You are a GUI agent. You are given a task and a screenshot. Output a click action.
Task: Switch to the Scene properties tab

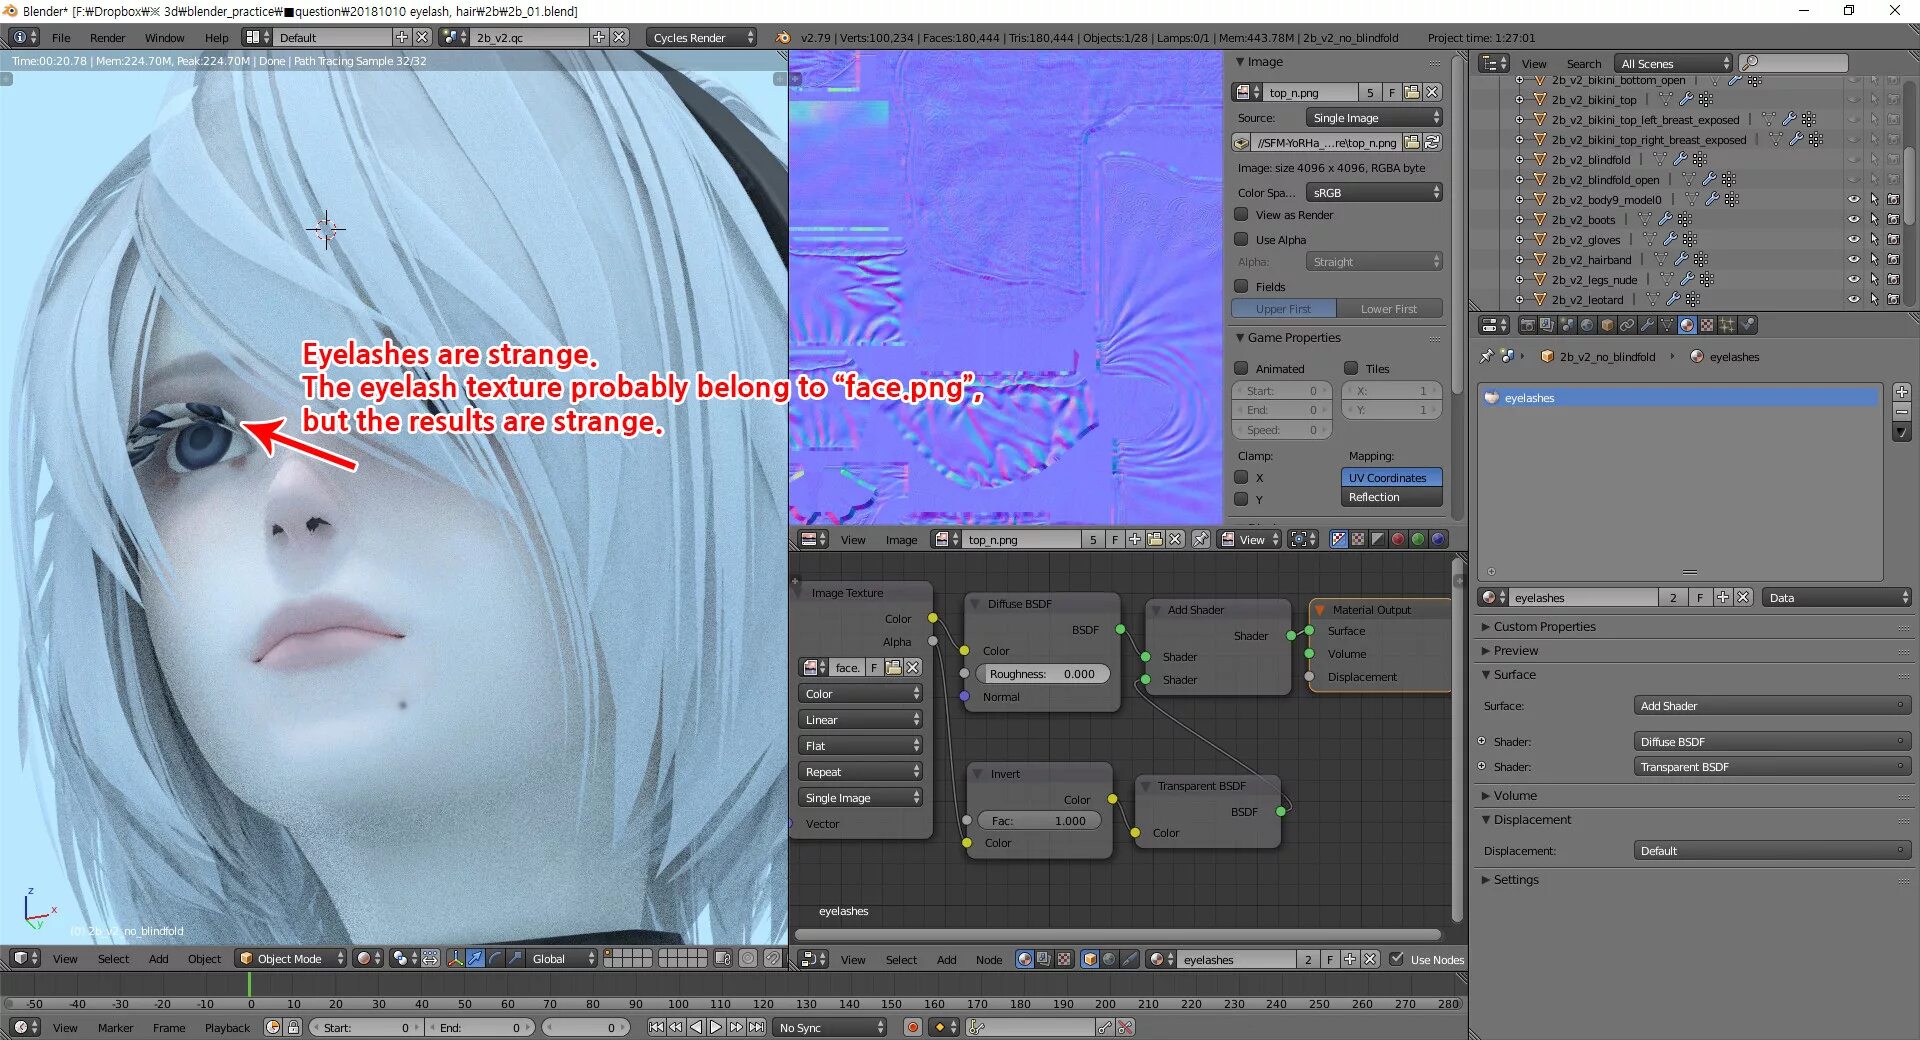[1567, 325]
